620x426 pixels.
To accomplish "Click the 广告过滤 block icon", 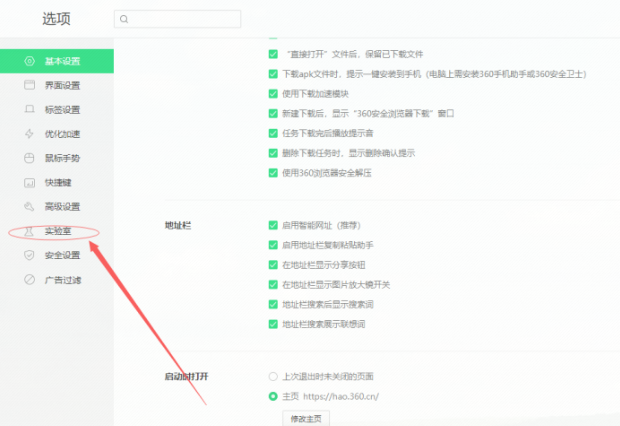I will pyautogui.click(x=29, y=280).
